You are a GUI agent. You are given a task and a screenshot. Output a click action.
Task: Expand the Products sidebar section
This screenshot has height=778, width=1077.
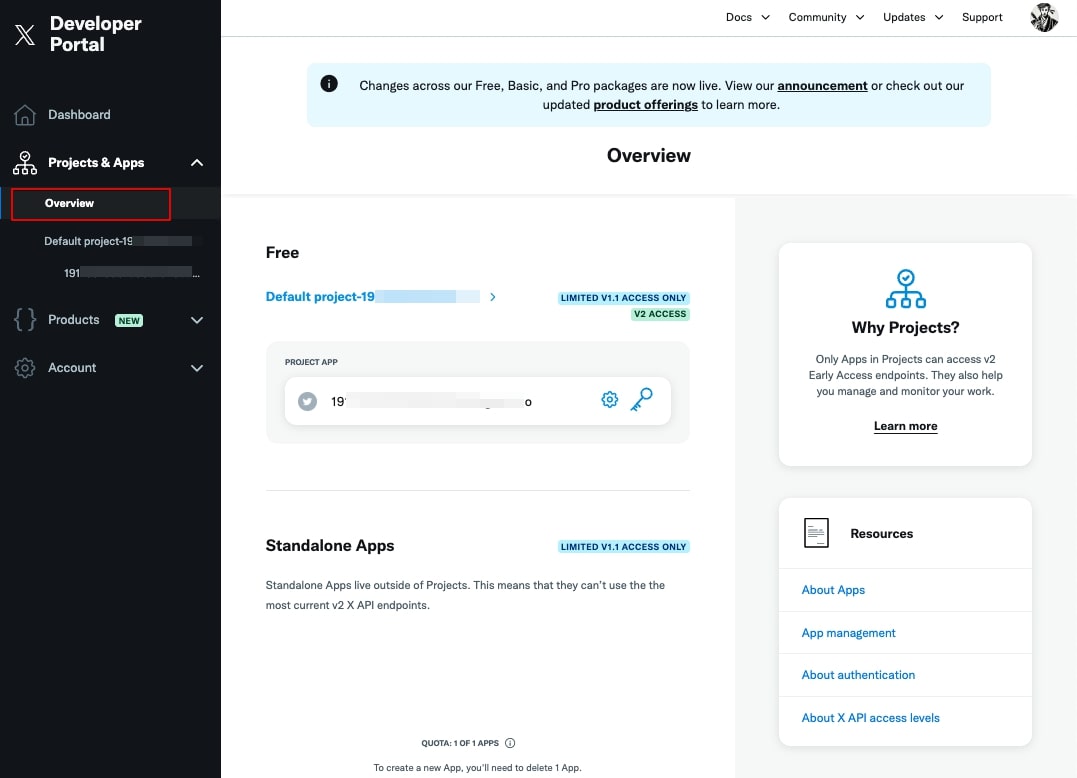[197, 320]
